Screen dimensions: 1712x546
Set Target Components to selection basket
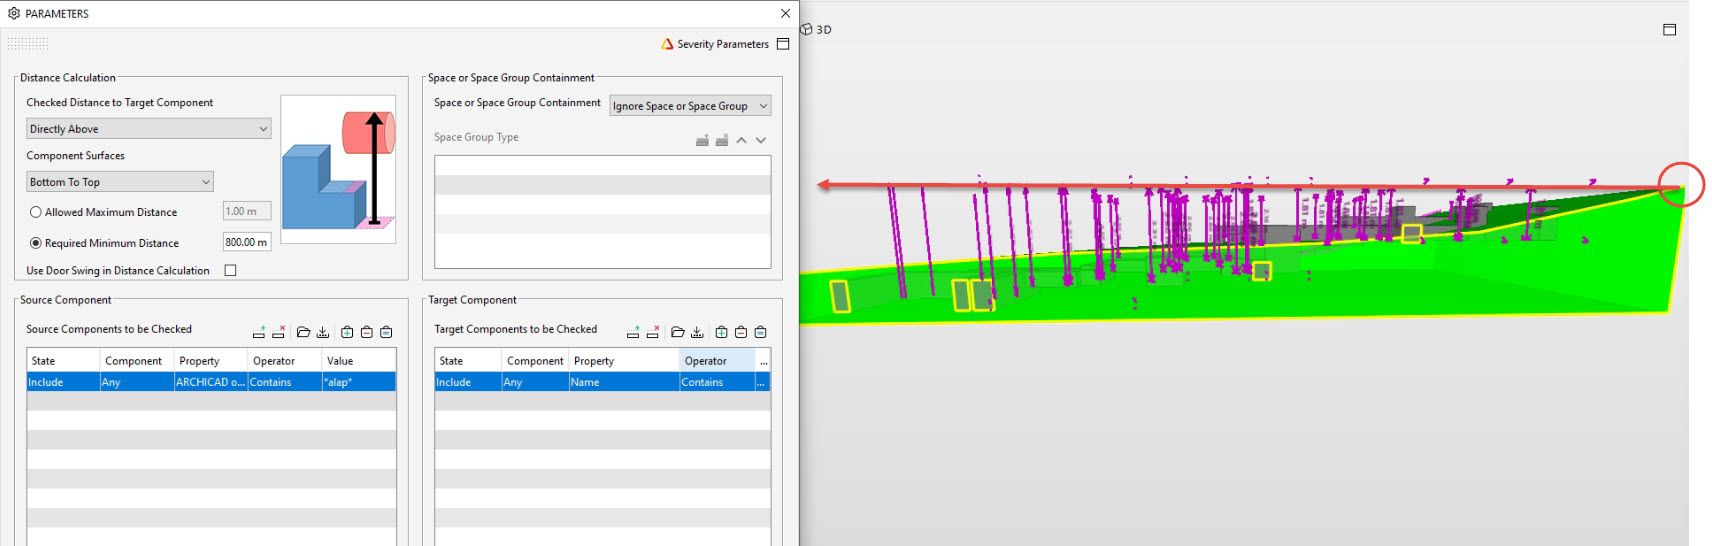pos(760,332)
